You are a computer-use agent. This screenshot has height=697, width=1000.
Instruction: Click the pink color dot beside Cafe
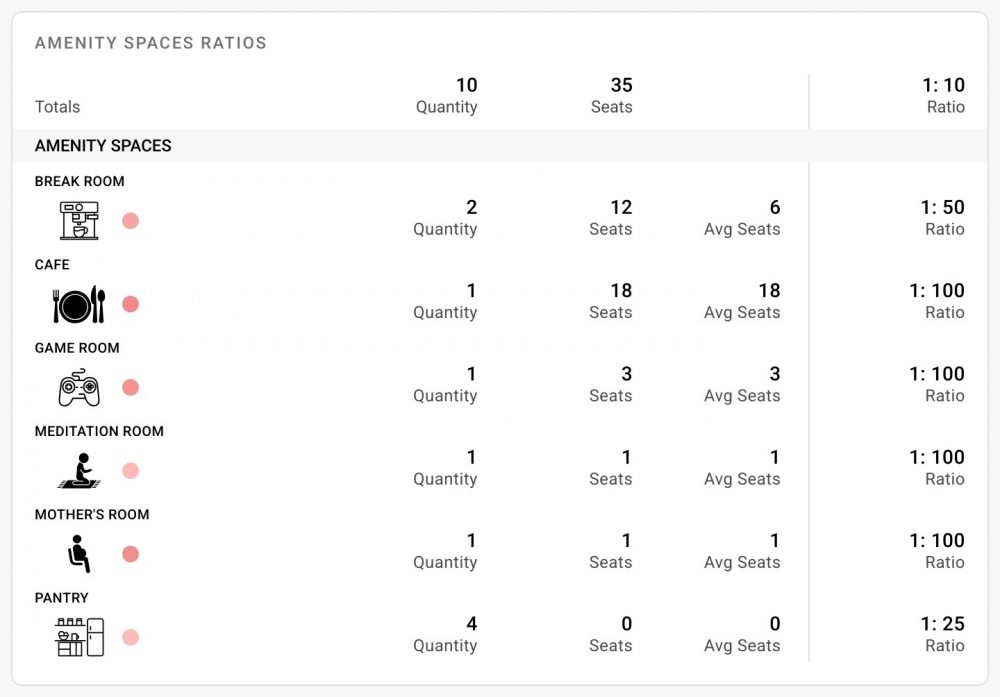coord(131,304)
